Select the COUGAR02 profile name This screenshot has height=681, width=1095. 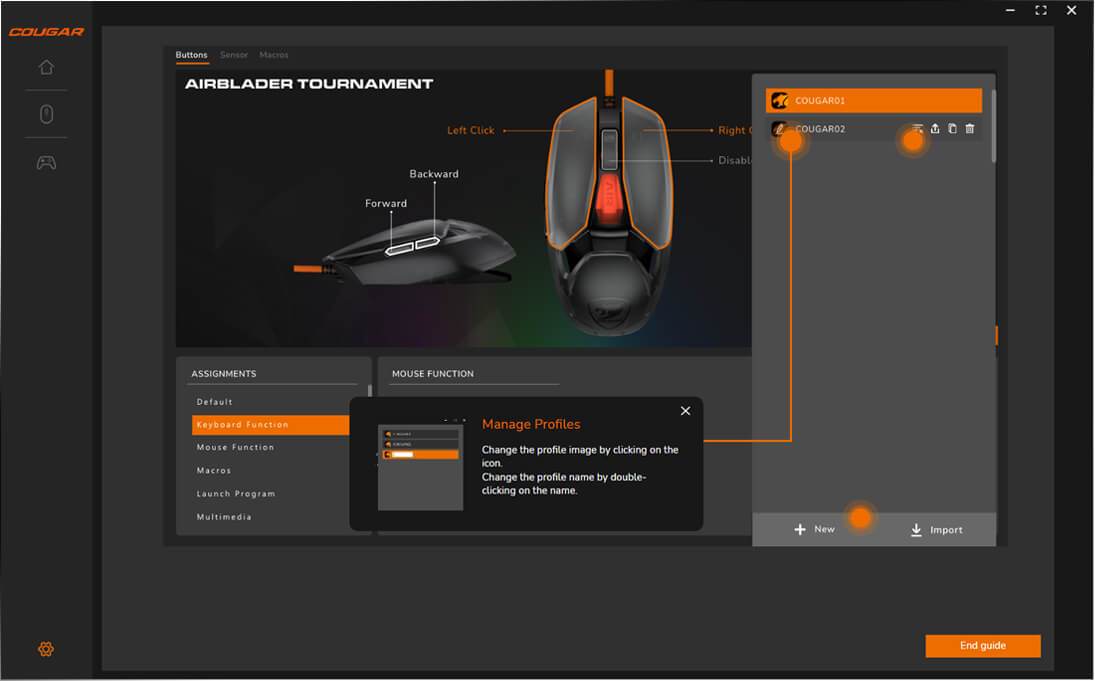click(x=820, y=129)
